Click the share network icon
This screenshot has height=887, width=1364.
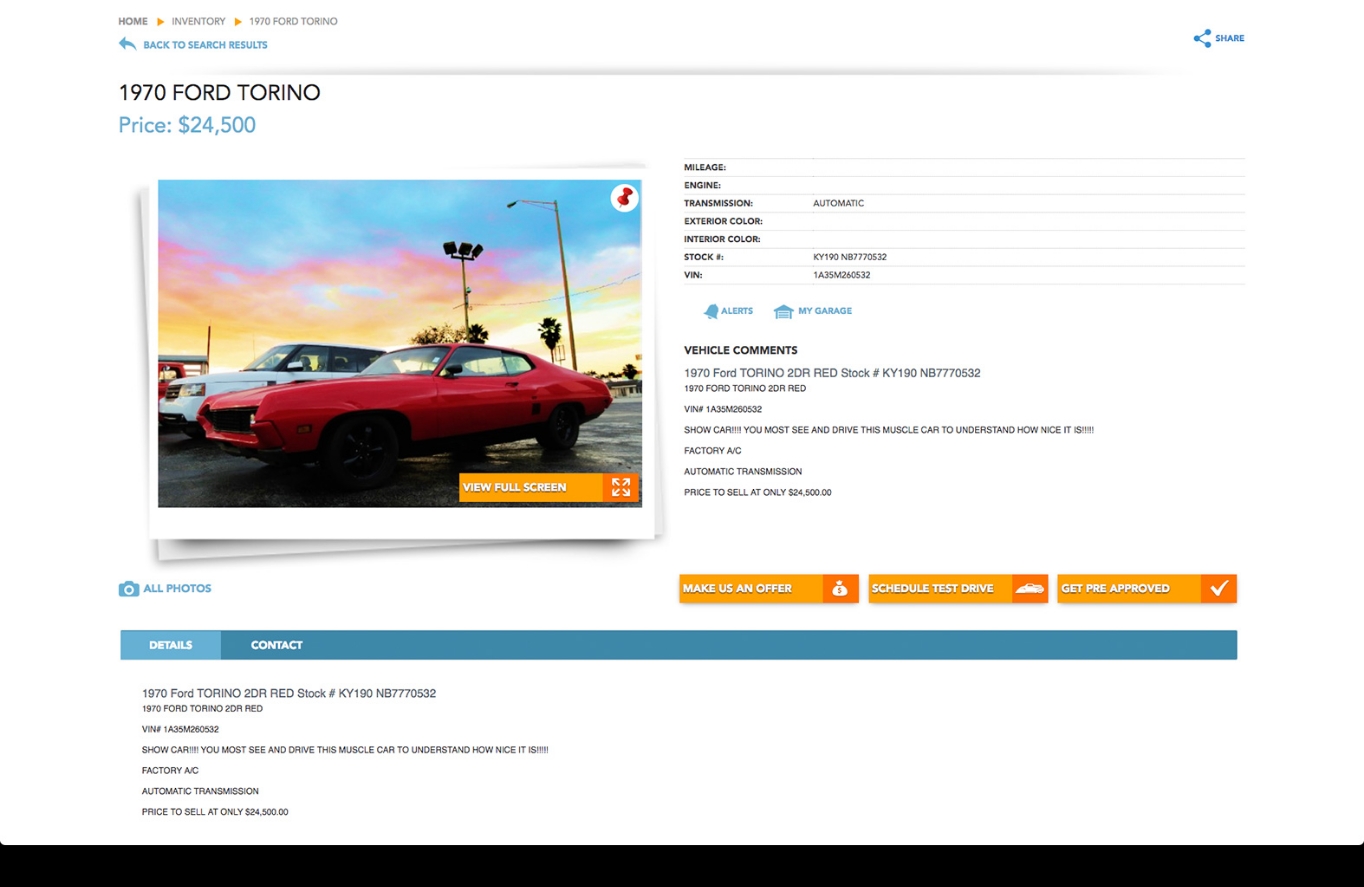point(1202,38)
